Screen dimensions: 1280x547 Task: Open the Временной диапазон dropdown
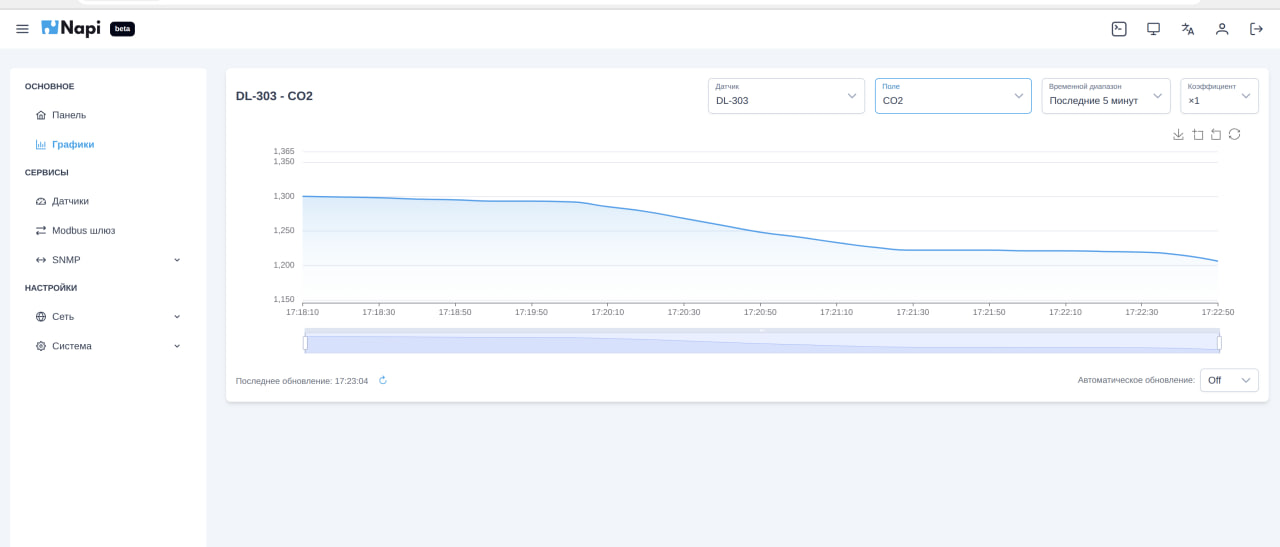pos(1106,96)
